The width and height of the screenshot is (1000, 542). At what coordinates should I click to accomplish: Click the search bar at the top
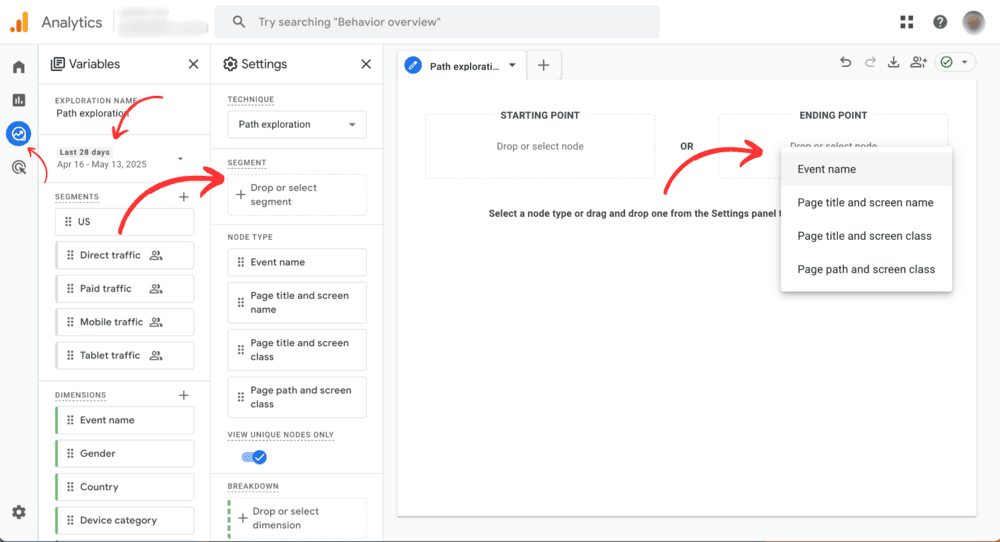tap(437, 22)
